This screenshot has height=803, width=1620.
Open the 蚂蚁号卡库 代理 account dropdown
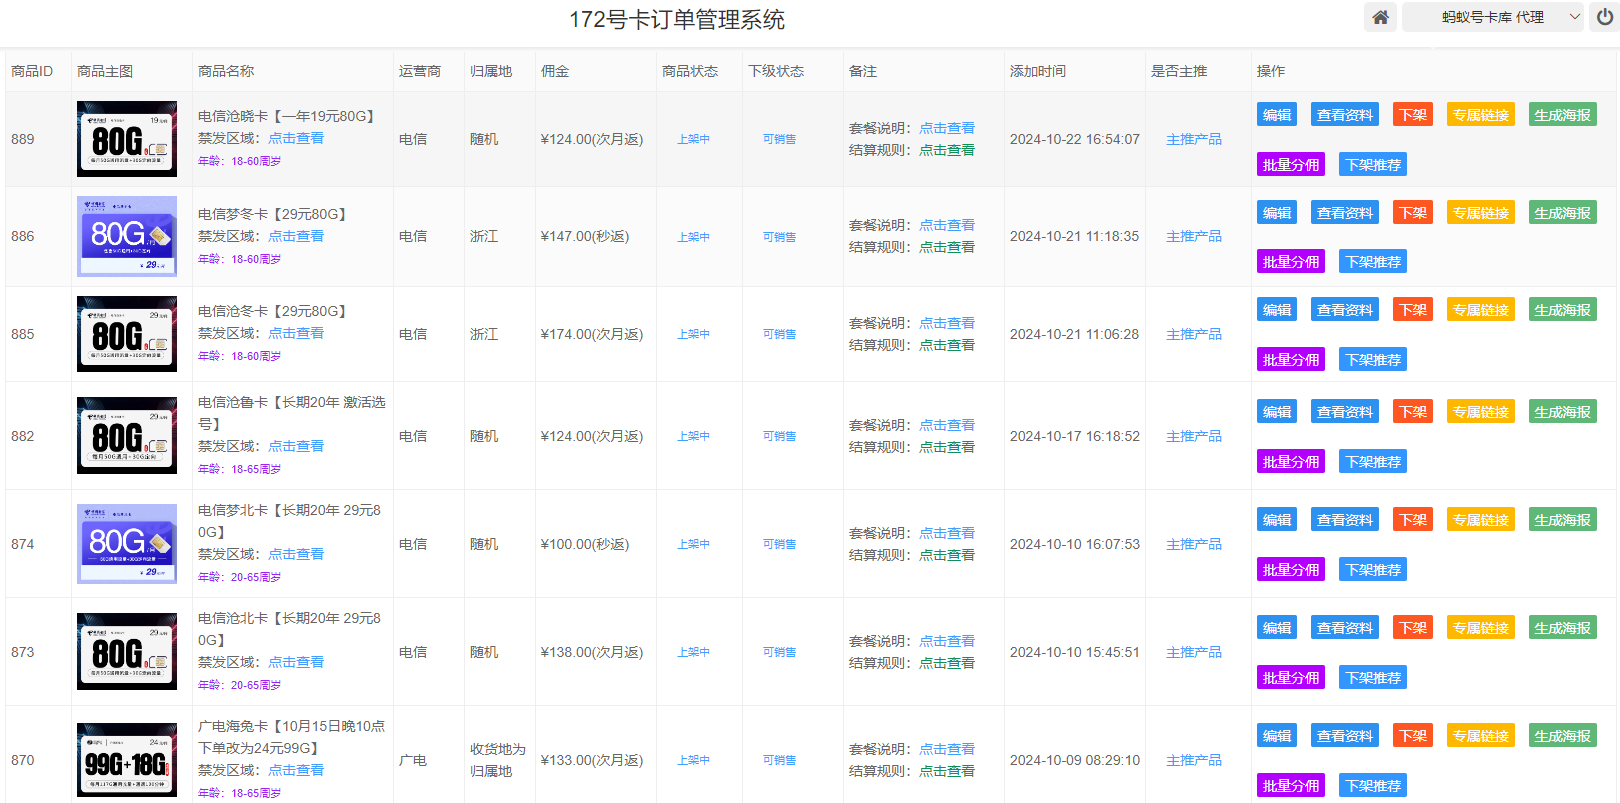click(1492, 17)
